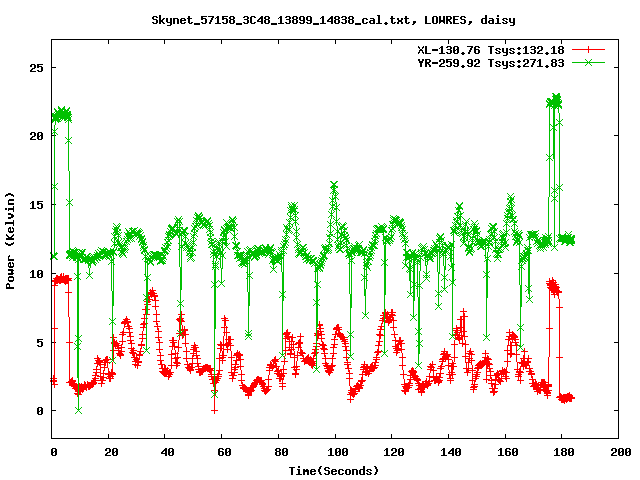Click the red data point at zero near 57 seconds
The height and width of the screenshot is (480, 640).
coord(214,411)
